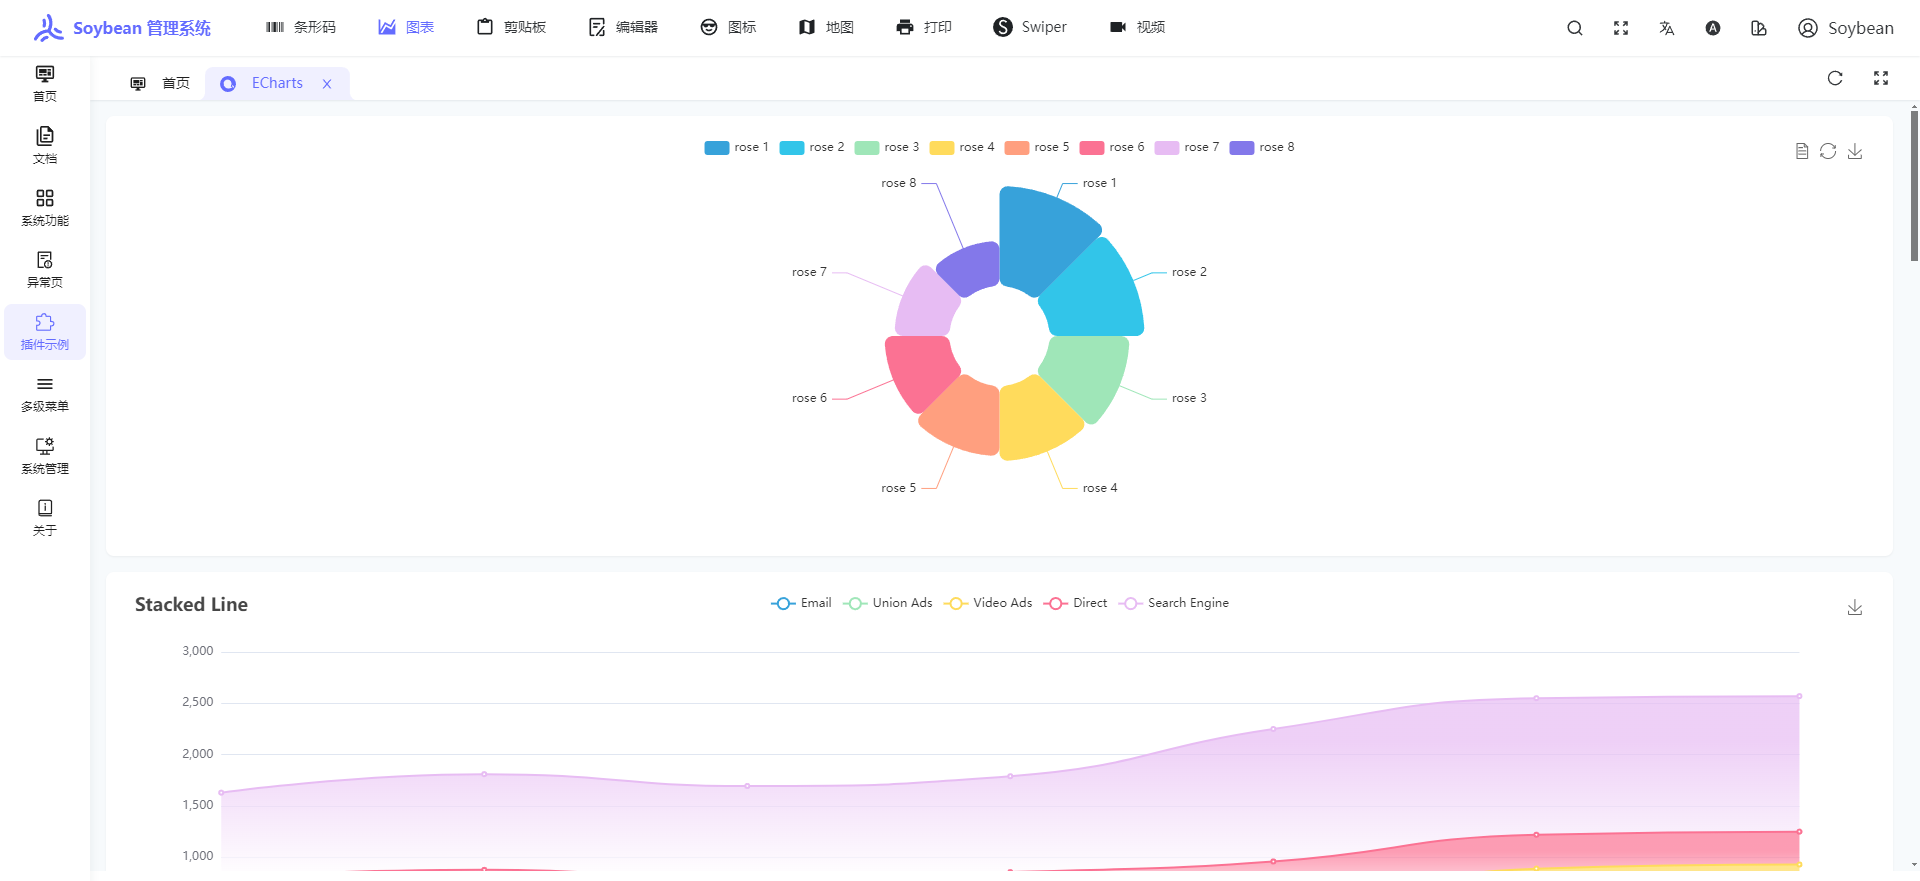Close the ECharts tab
The width and height of the screenshot is (1920, 881).
coord(327,84)
